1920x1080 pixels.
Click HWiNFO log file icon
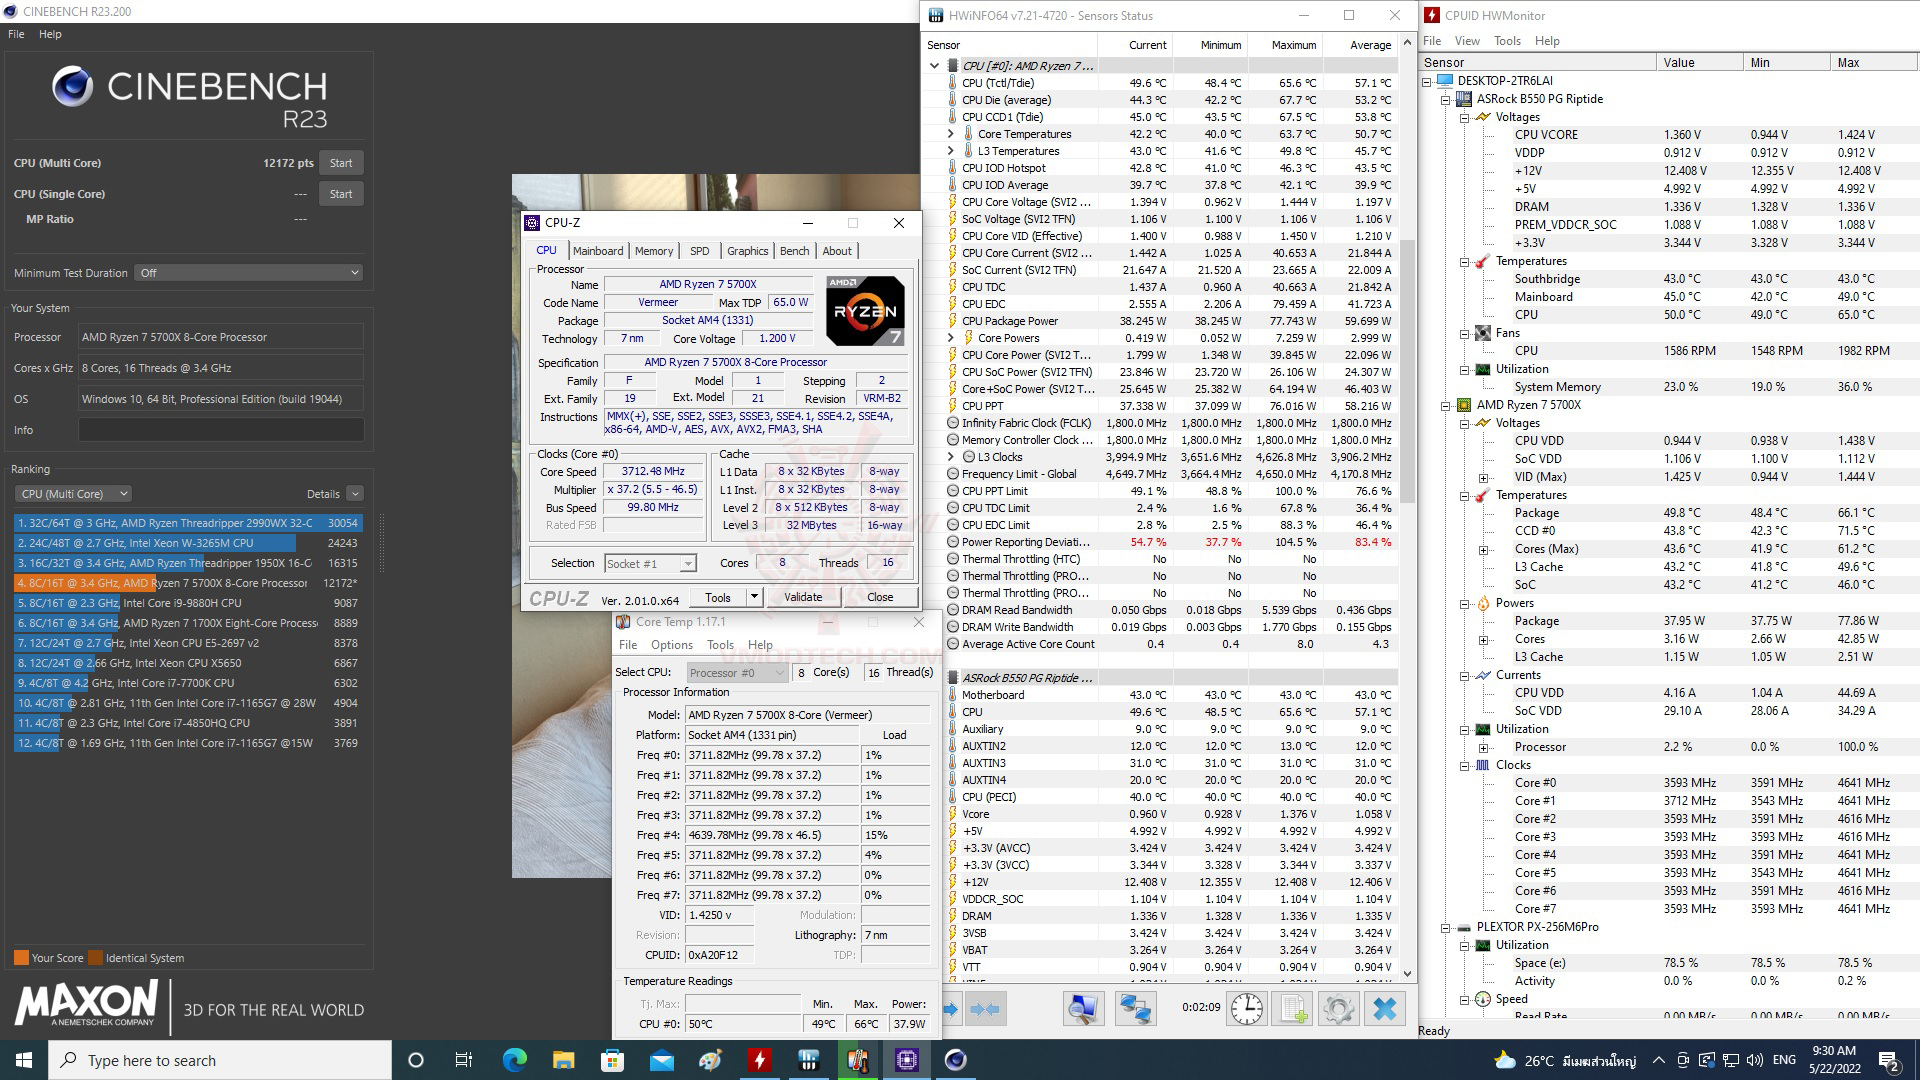pyautogui.click(x=1293, y=1009)
